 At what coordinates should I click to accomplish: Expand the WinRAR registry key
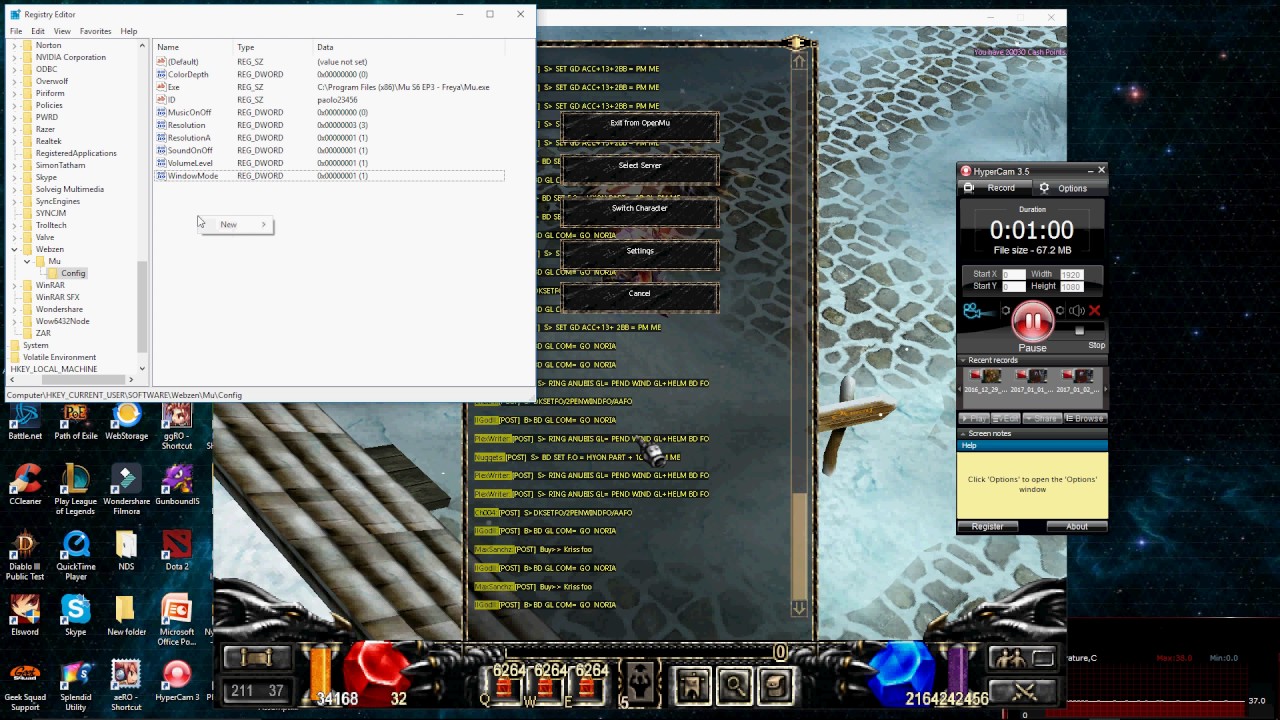14,285
